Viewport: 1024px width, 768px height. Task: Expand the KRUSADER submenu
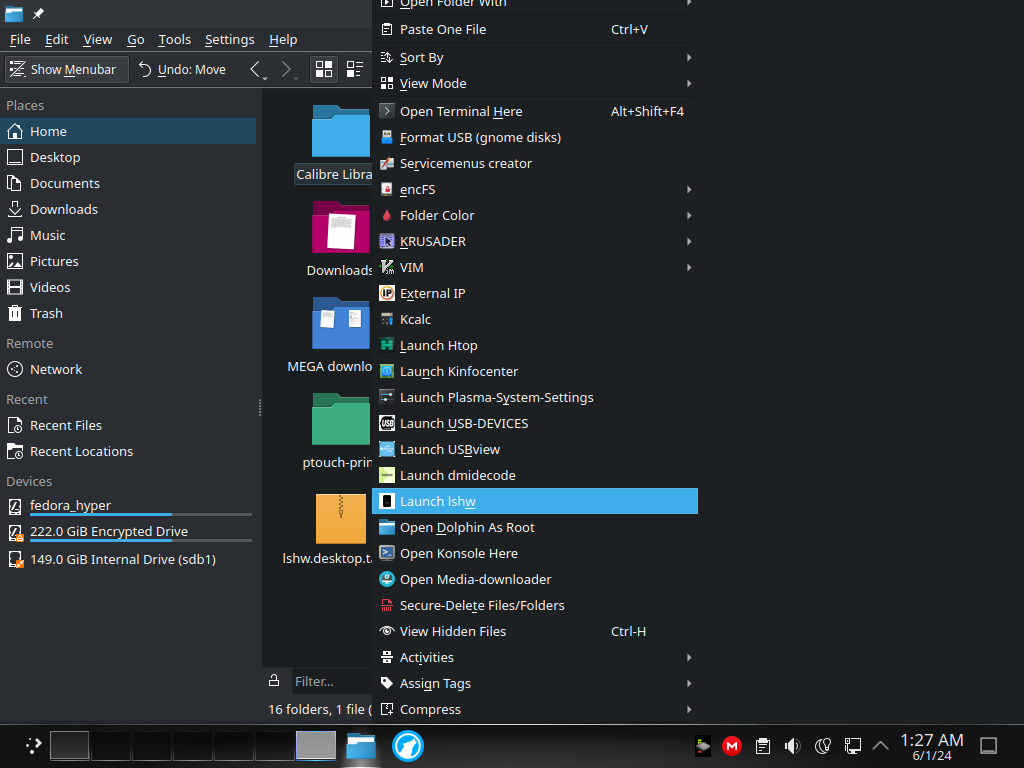coord(534,242)
